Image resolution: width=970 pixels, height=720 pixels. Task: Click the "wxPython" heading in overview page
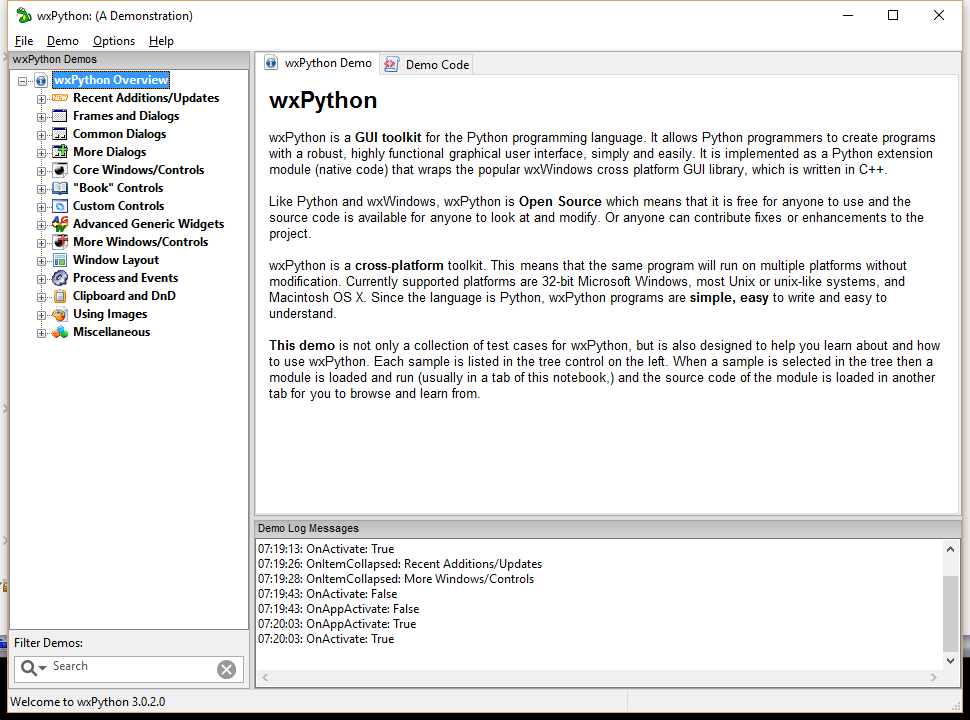tap(323, 100)
